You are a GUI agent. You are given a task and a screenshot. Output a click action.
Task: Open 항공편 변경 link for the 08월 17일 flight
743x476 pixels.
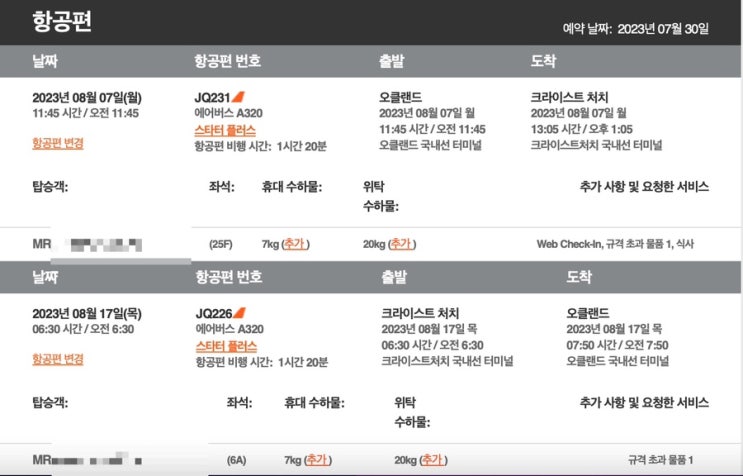coord(58,359)
